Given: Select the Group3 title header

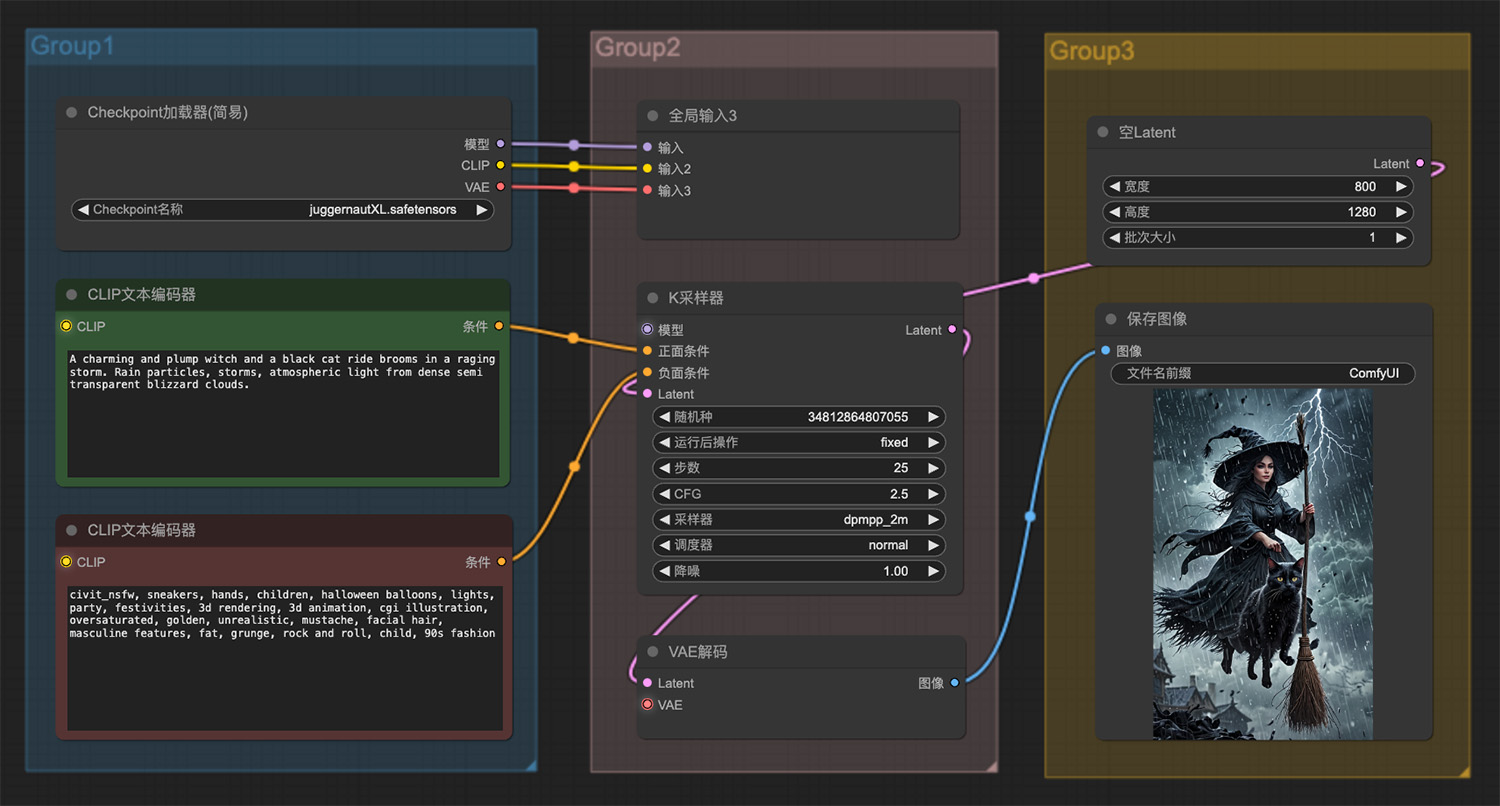Looking at the screenshot, I should (1092, 51).
